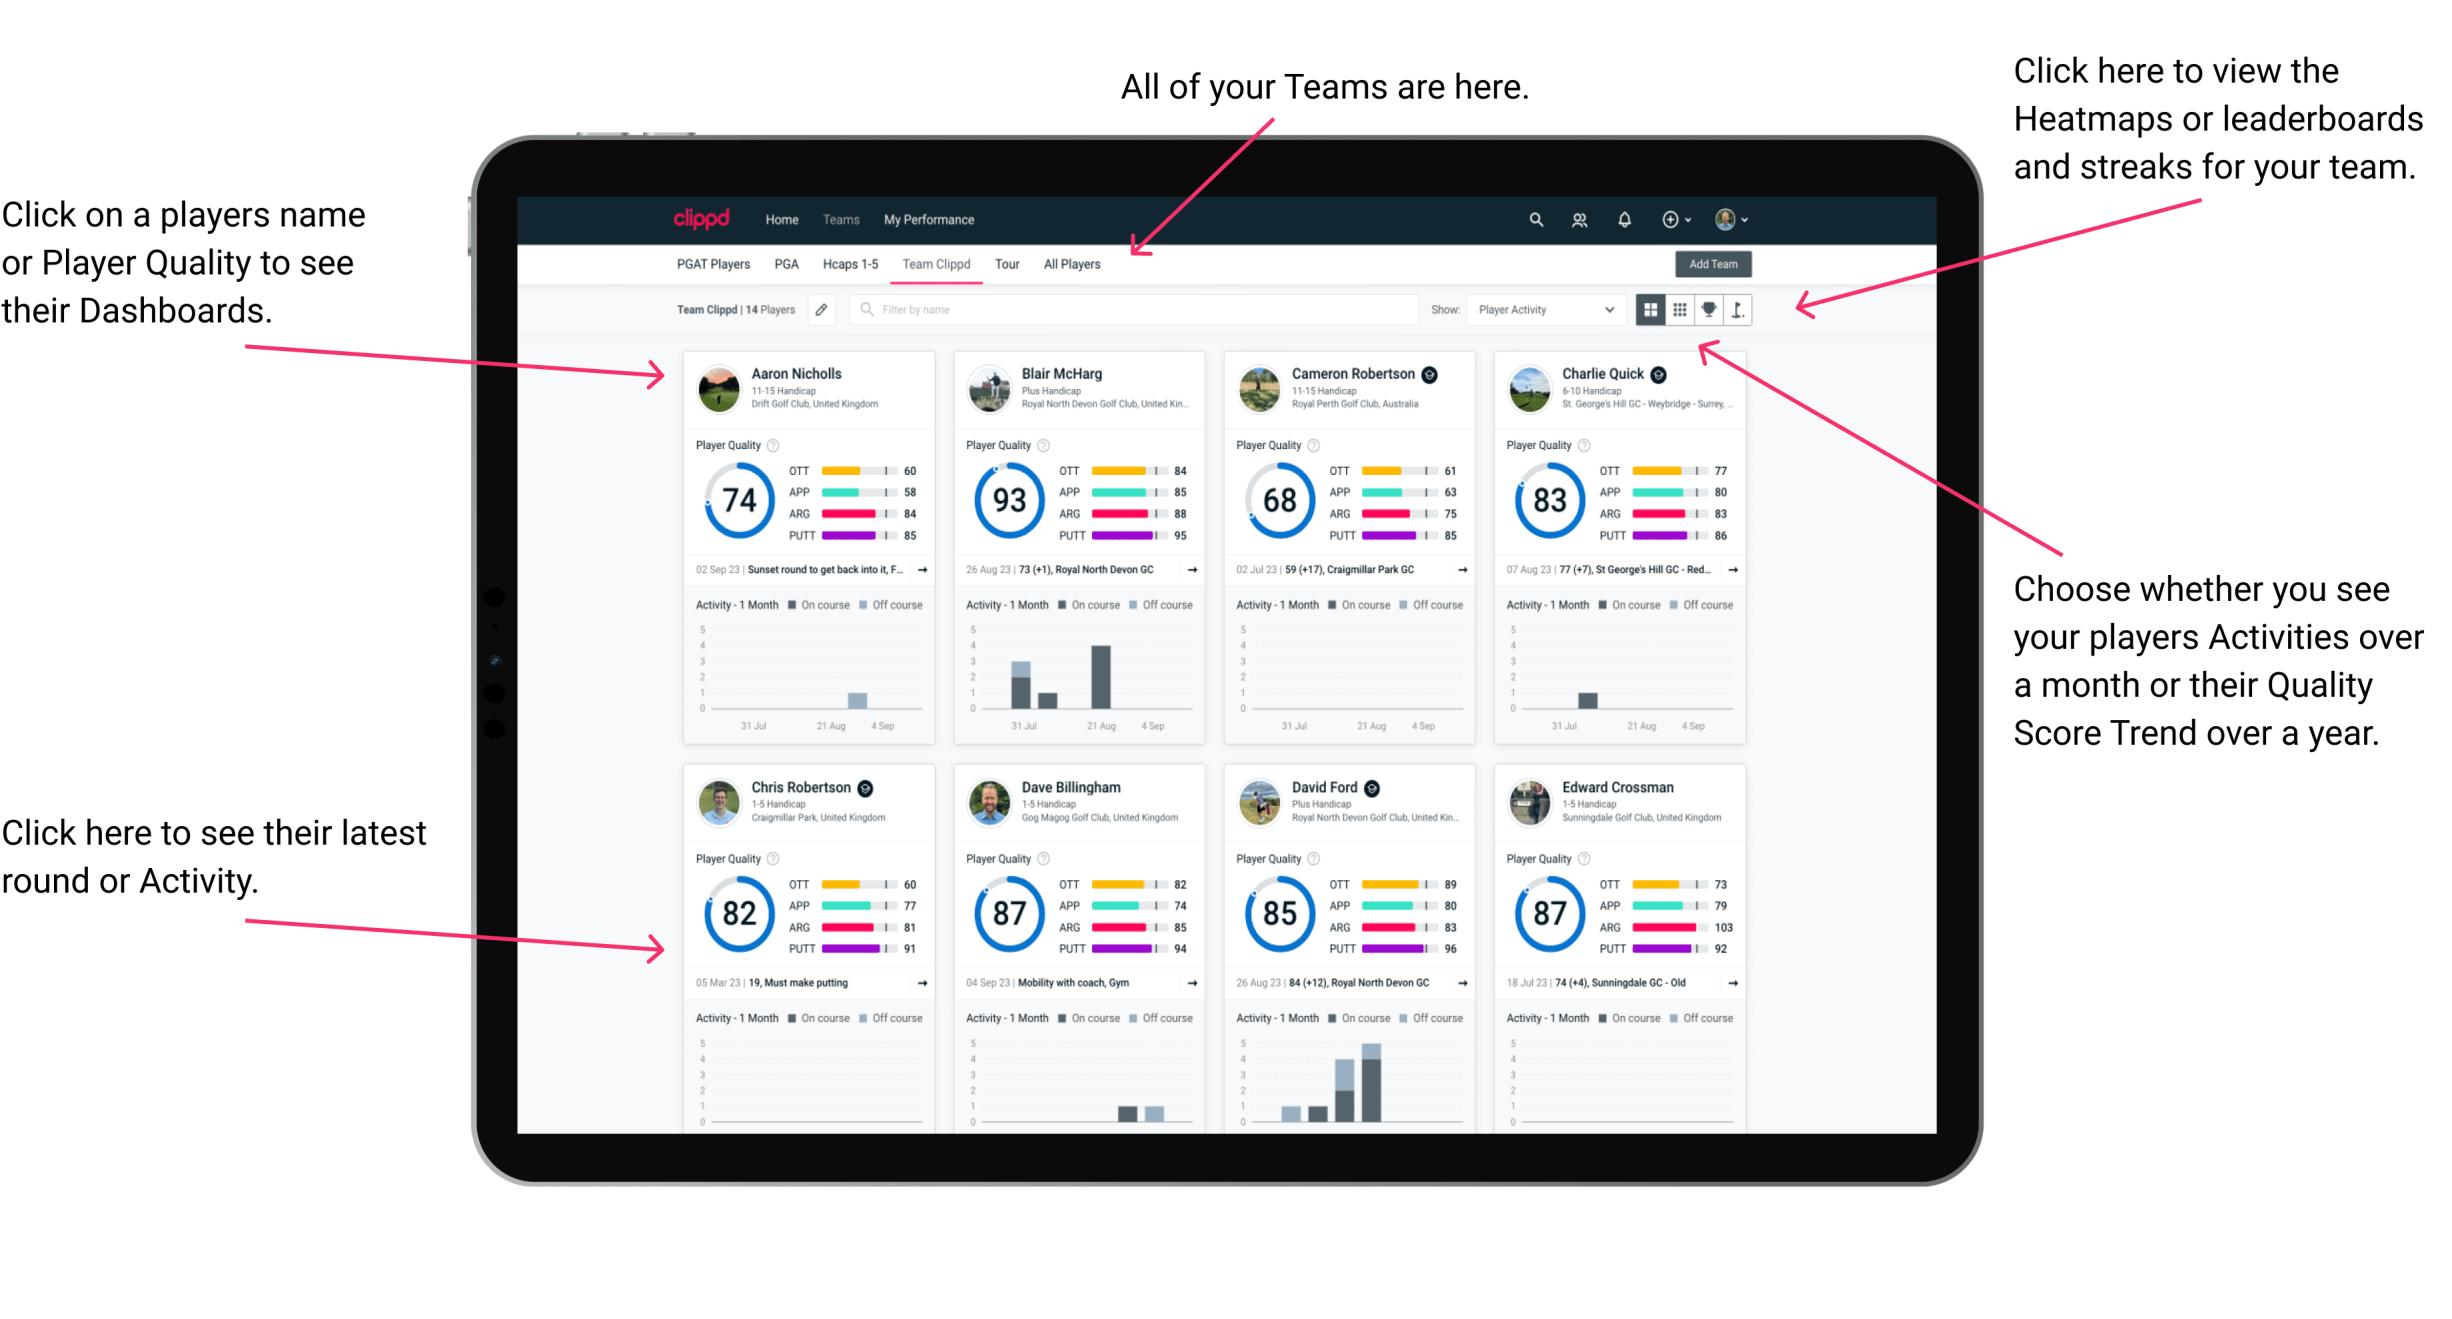Viewport: 2452px width, 1319px height.
Task: Click the search magnifier icon
Action: coord(1535,218)
